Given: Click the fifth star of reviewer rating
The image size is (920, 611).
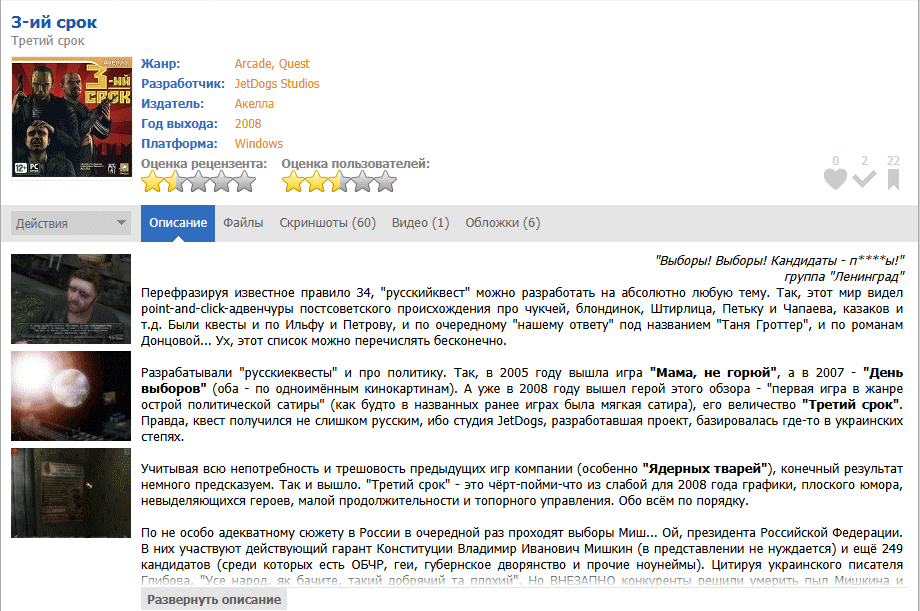Looking at the screenshot, I should click(245, 182).
